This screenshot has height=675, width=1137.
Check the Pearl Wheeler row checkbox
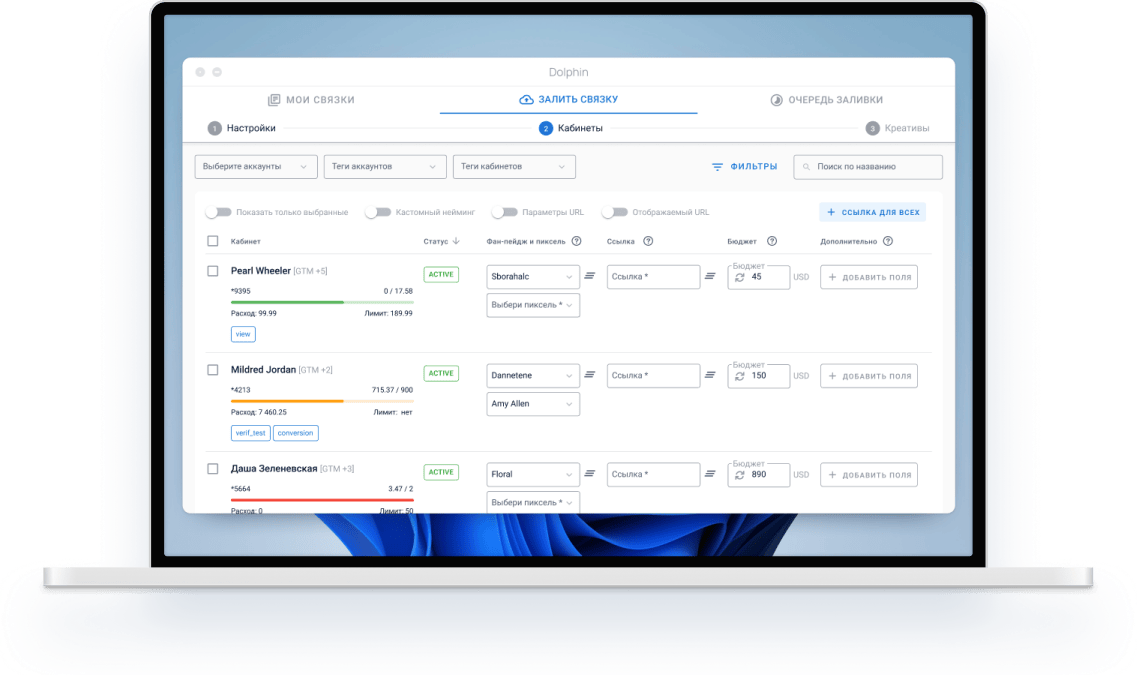212,271
